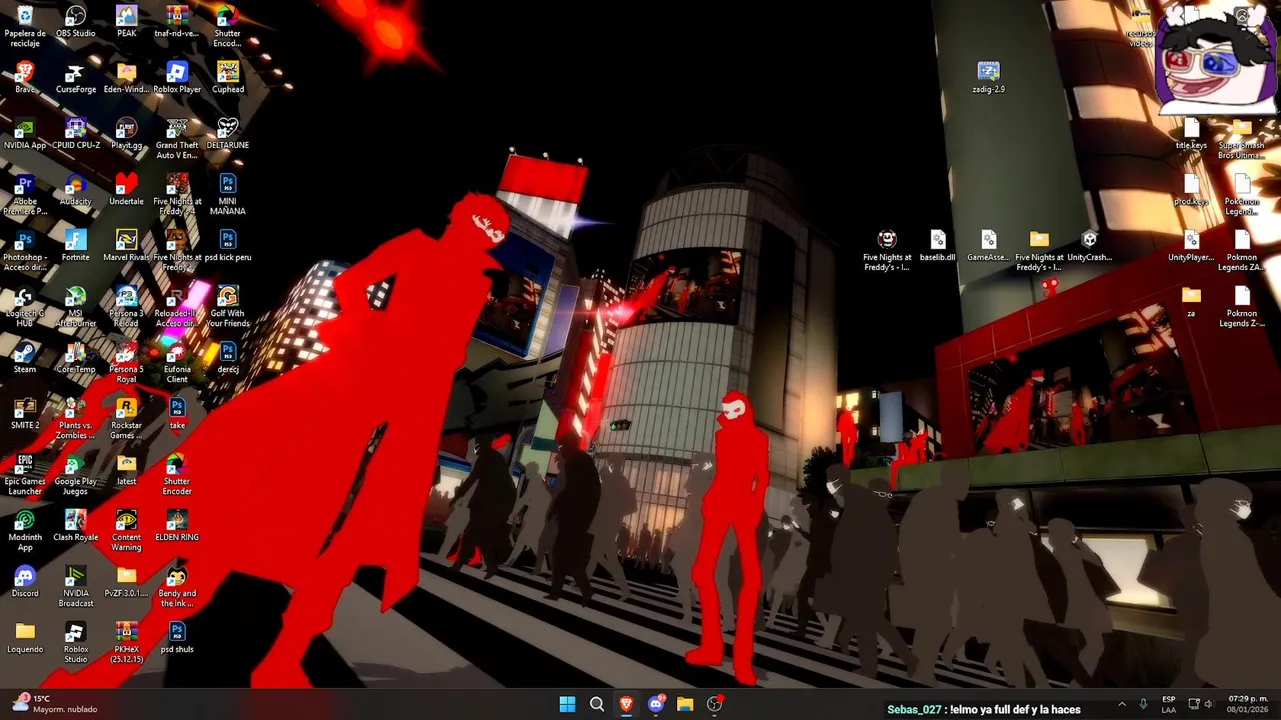
Task: Select the Clash Royale shortcut
Action: [76, 525]
